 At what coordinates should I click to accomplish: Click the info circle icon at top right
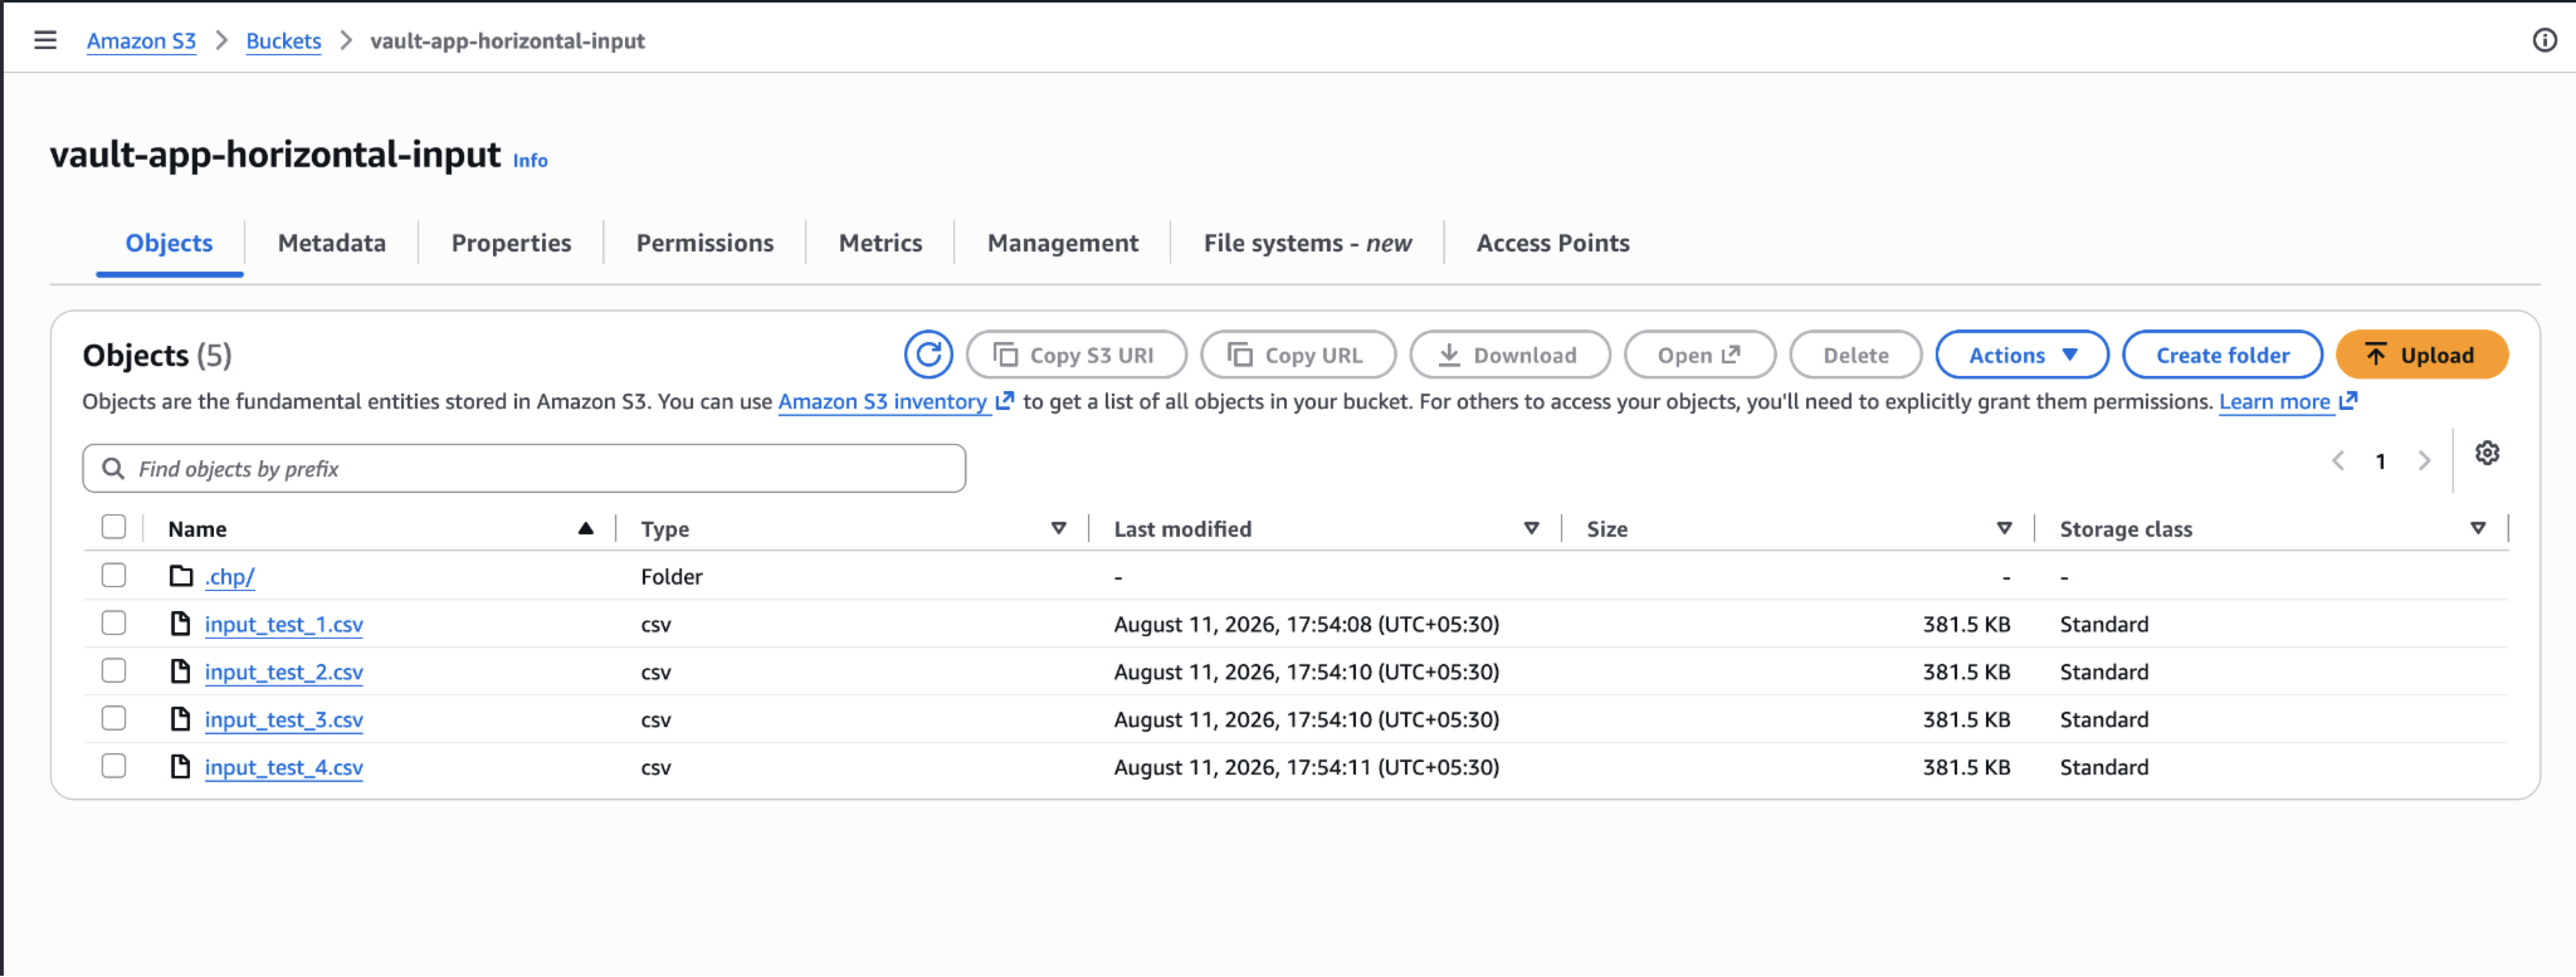tap(2544, 40)
